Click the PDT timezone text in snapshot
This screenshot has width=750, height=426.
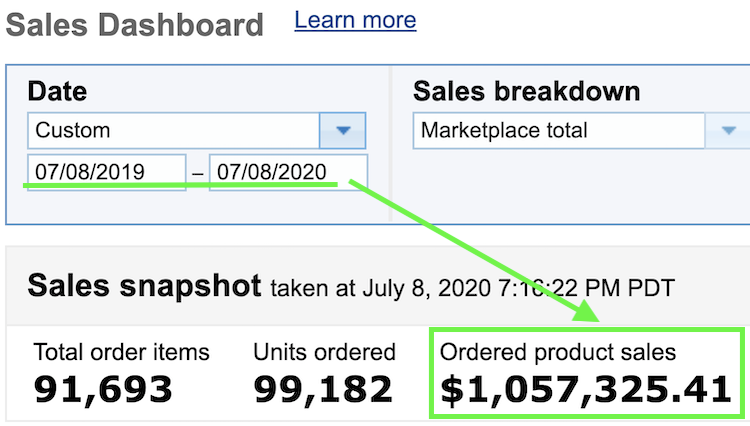[x=651, y=288]
